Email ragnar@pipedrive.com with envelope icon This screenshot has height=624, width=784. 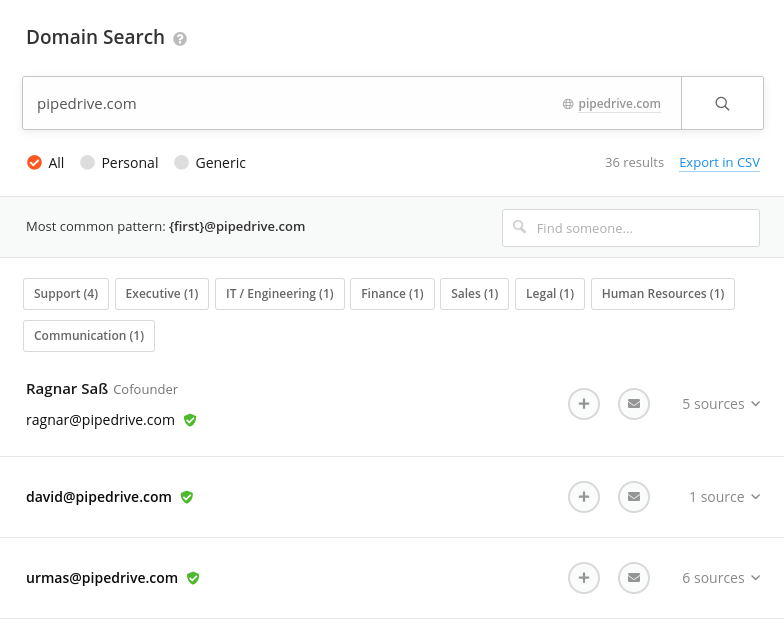tap(634, 404)
